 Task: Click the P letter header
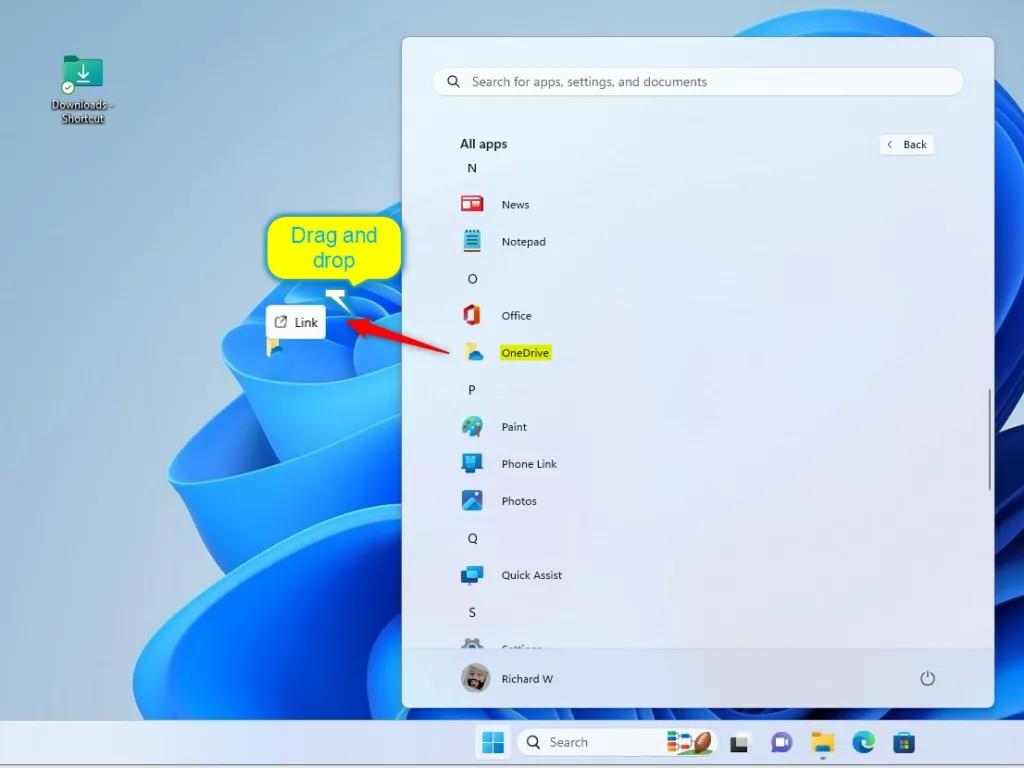[472, 390]
